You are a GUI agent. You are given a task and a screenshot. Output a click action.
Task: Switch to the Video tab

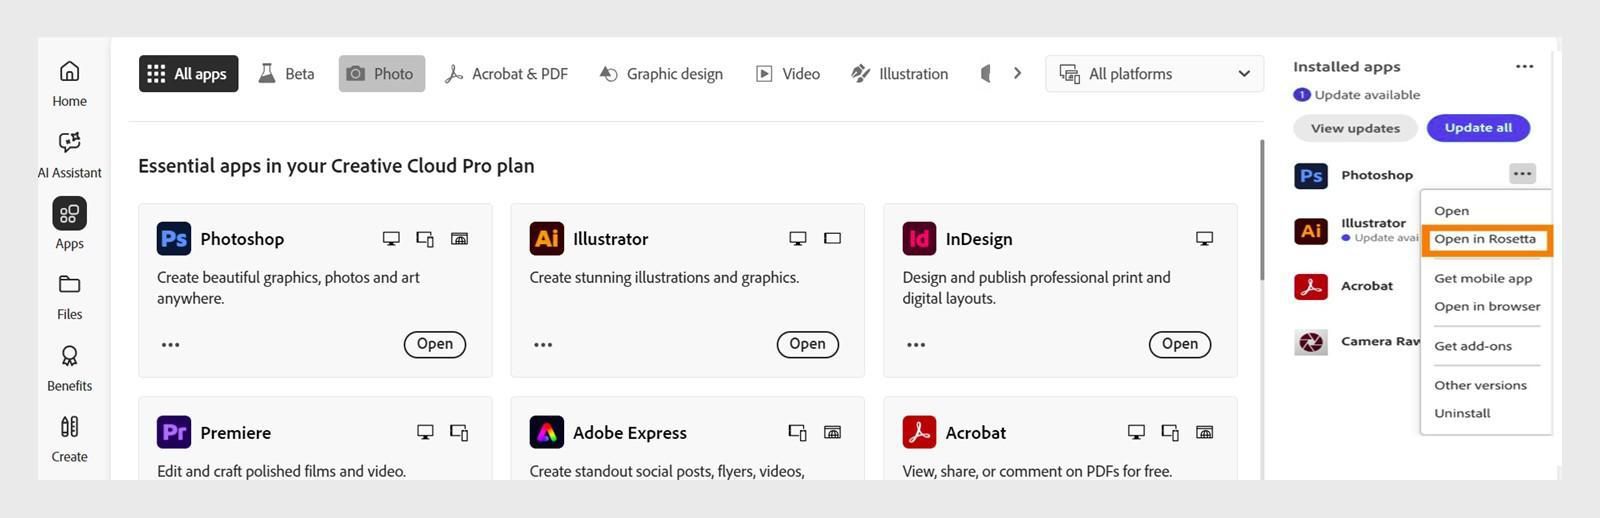[788, 74]
